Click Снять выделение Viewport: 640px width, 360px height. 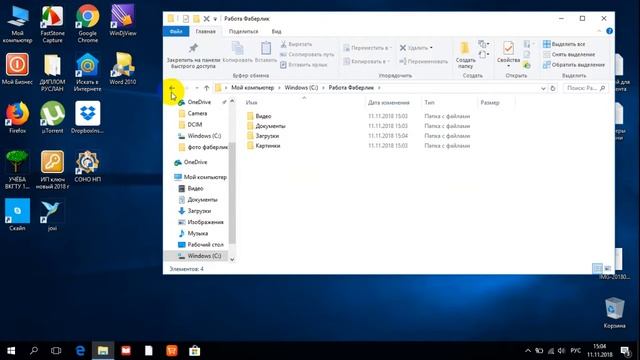coord(569,54)
